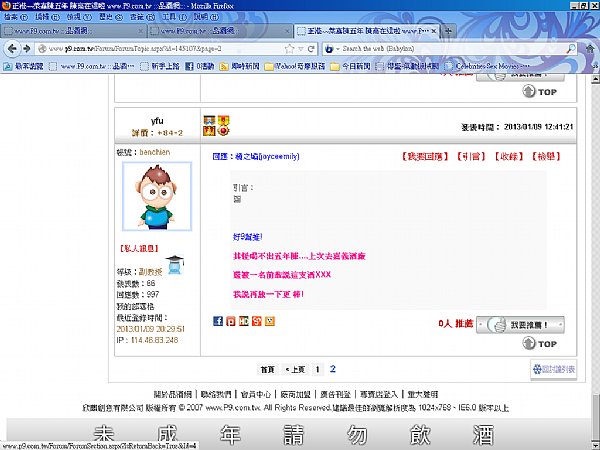Open the browser home page icon
600x450 pixels.
tap(590, 49)
